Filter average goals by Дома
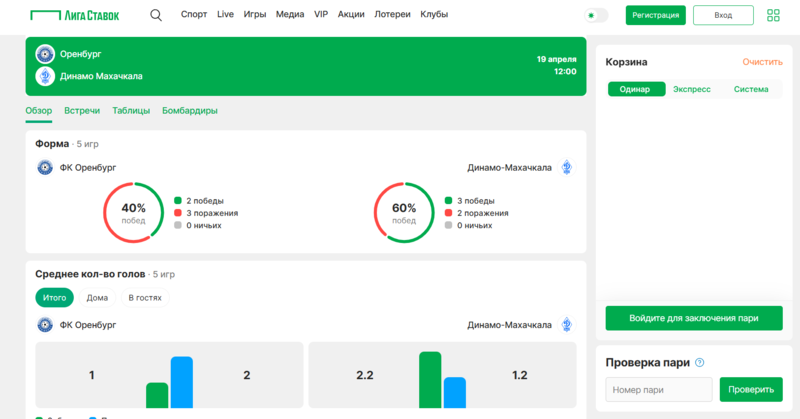This screenshot has height=419, width=800. (x=97, y=297)
